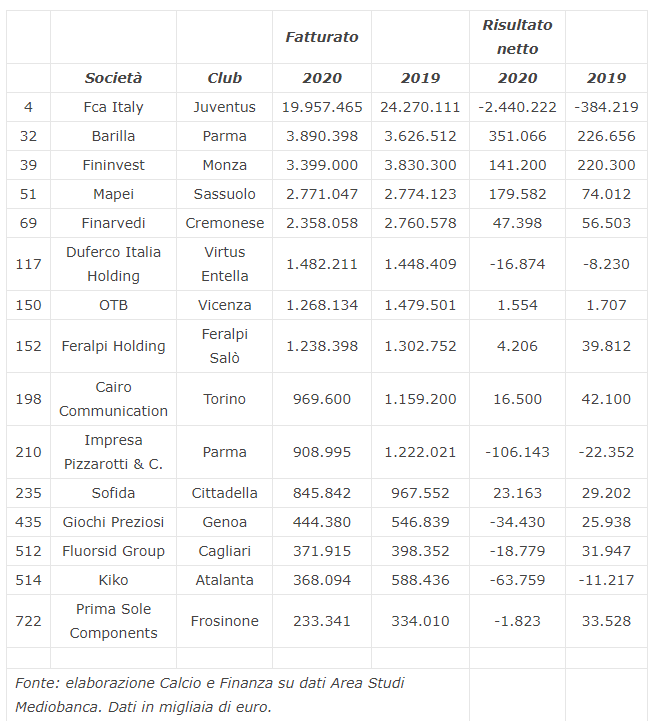Screen dimensions: 656x721
Task: Select the Atalanta club cell
Action: pos(224,580)
